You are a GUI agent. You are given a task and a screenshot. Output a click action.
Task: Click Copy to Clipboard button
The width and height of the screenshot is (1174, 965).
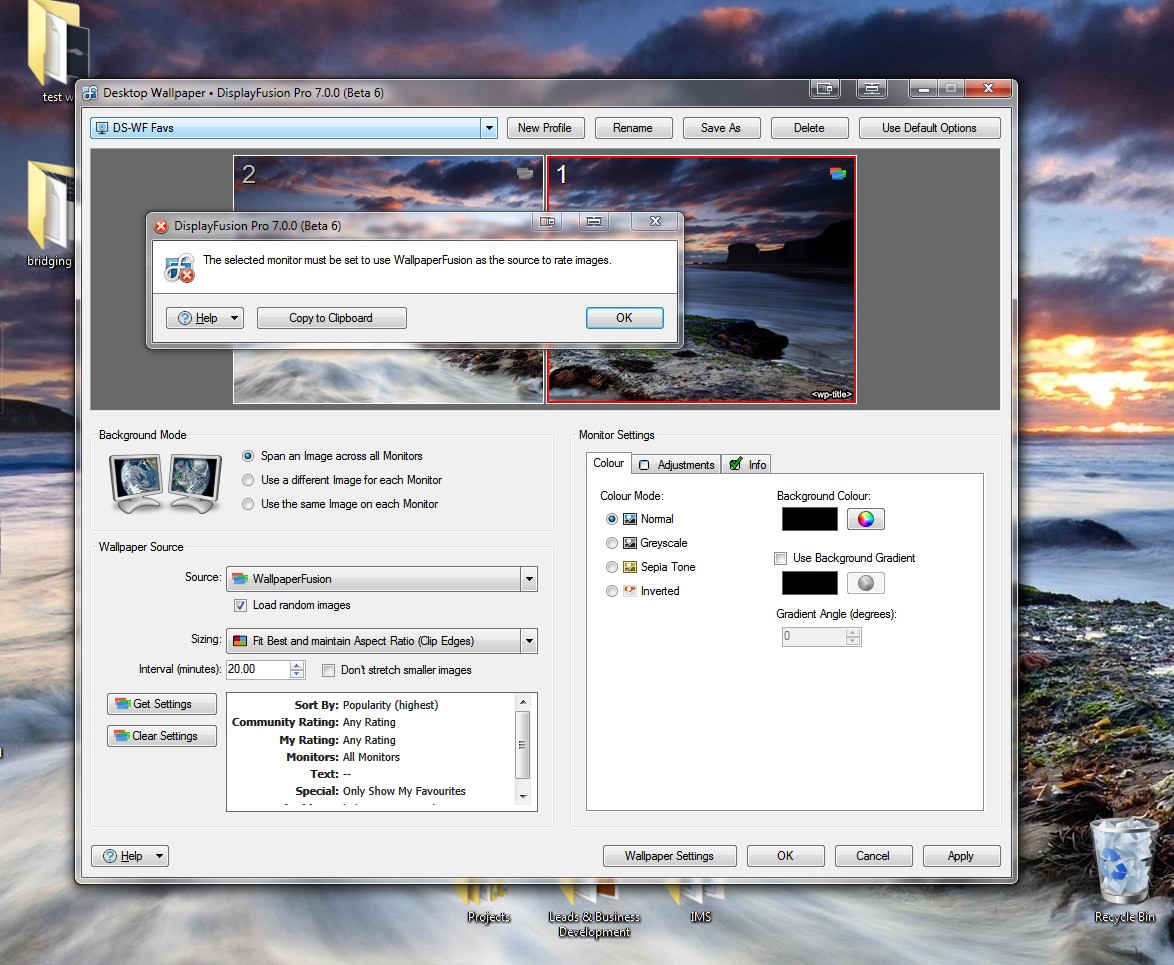[x=331, y=318]
